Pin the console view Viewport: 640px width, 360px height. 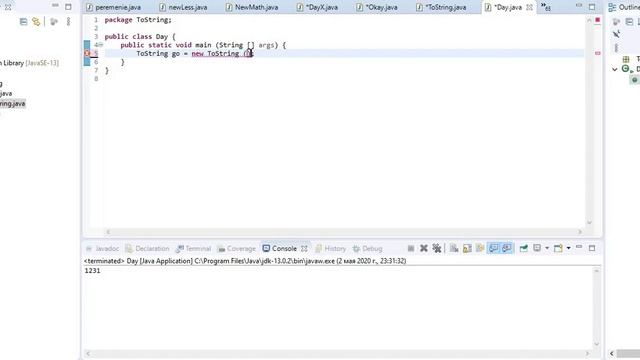click(524, 248)
